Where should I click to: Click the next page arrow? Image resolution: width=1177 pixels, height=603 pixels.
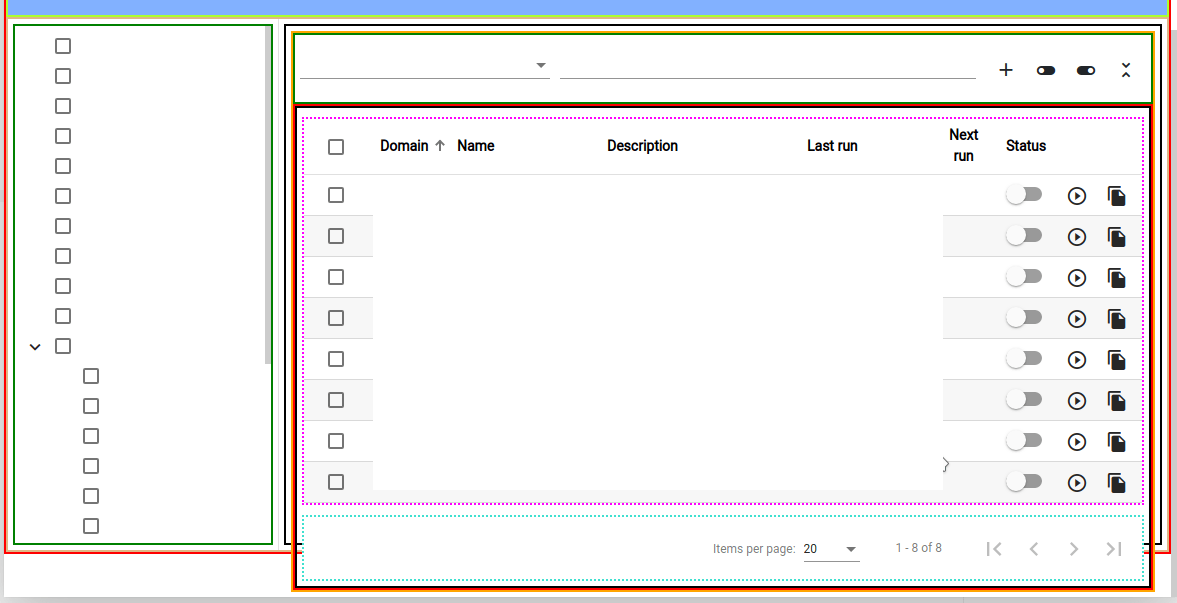pyautogui.click(x=1074, y=548)
